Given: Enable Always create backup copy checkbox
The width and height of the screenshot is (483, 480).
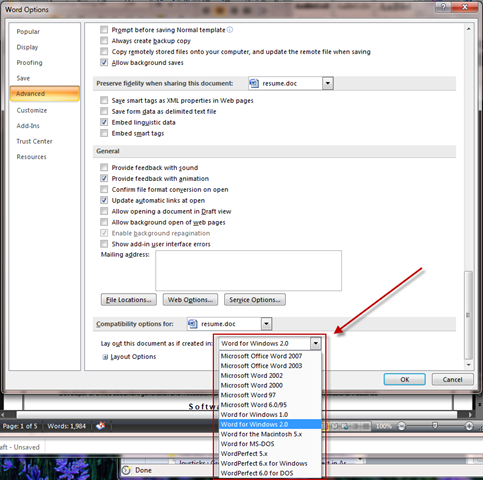Looking at the screenshot, I should pyautogui.click(x=104, y=41).
